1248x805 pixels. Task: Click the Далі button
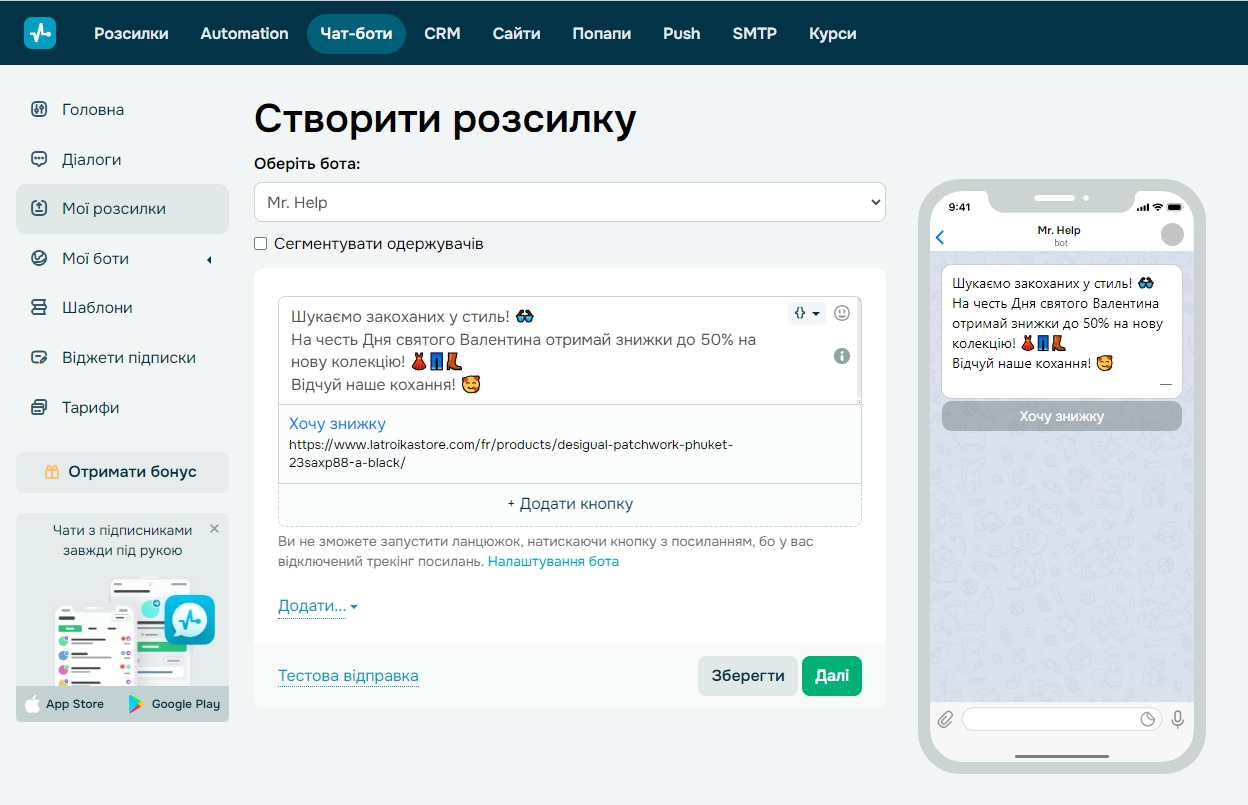click(832, 675)
